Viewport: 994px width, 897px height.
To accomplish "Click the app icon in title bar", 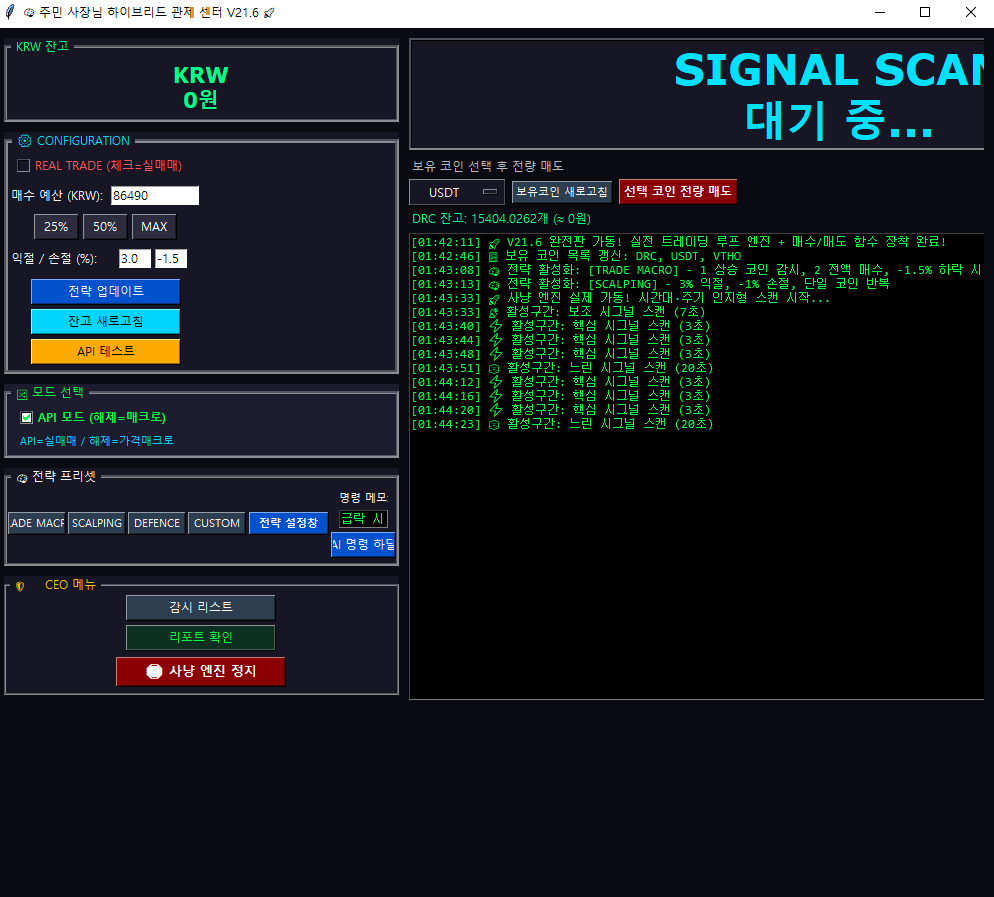I will [x=10, y=12].
